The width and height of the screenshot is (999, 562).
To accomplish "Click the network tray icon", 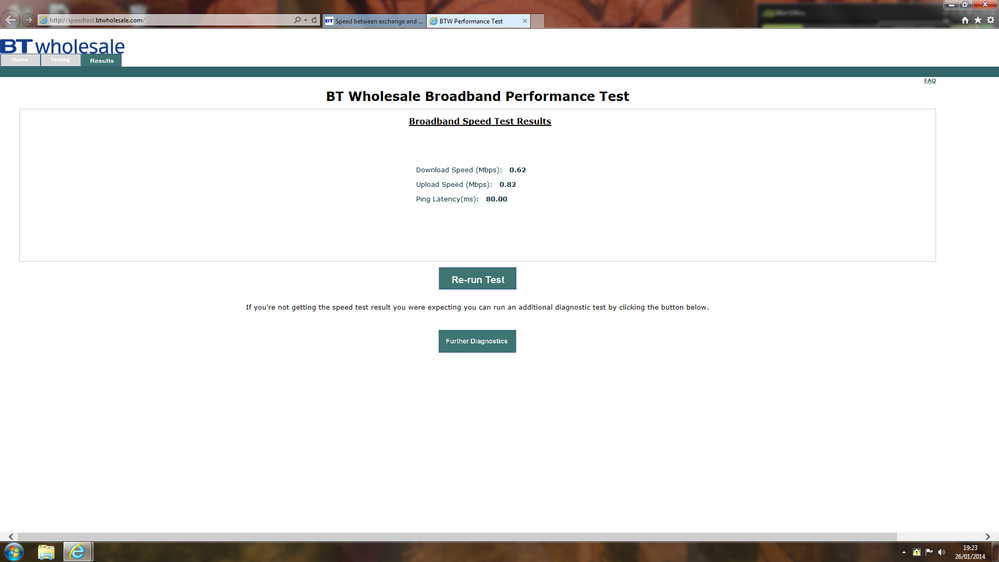I will click(916, 552).
